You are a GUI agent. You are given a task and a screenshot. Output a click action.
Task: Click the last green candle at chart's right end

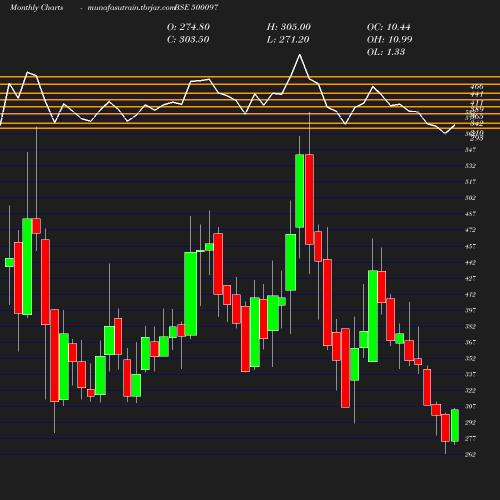point(455,426)
